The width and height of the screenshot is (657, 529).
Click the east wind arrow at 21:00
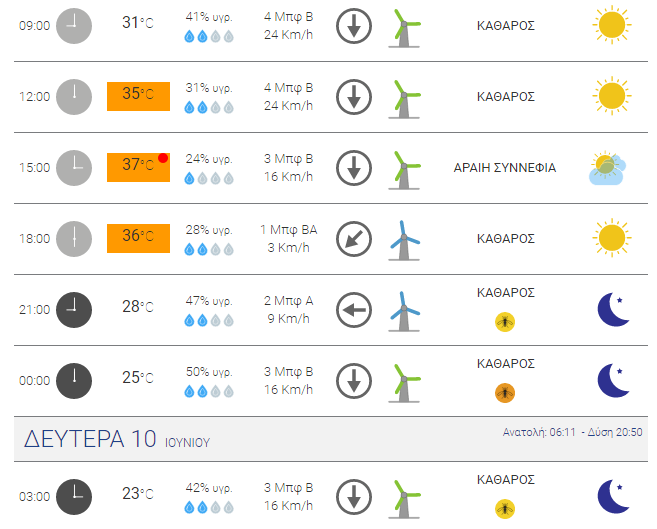tap(354, 310)
